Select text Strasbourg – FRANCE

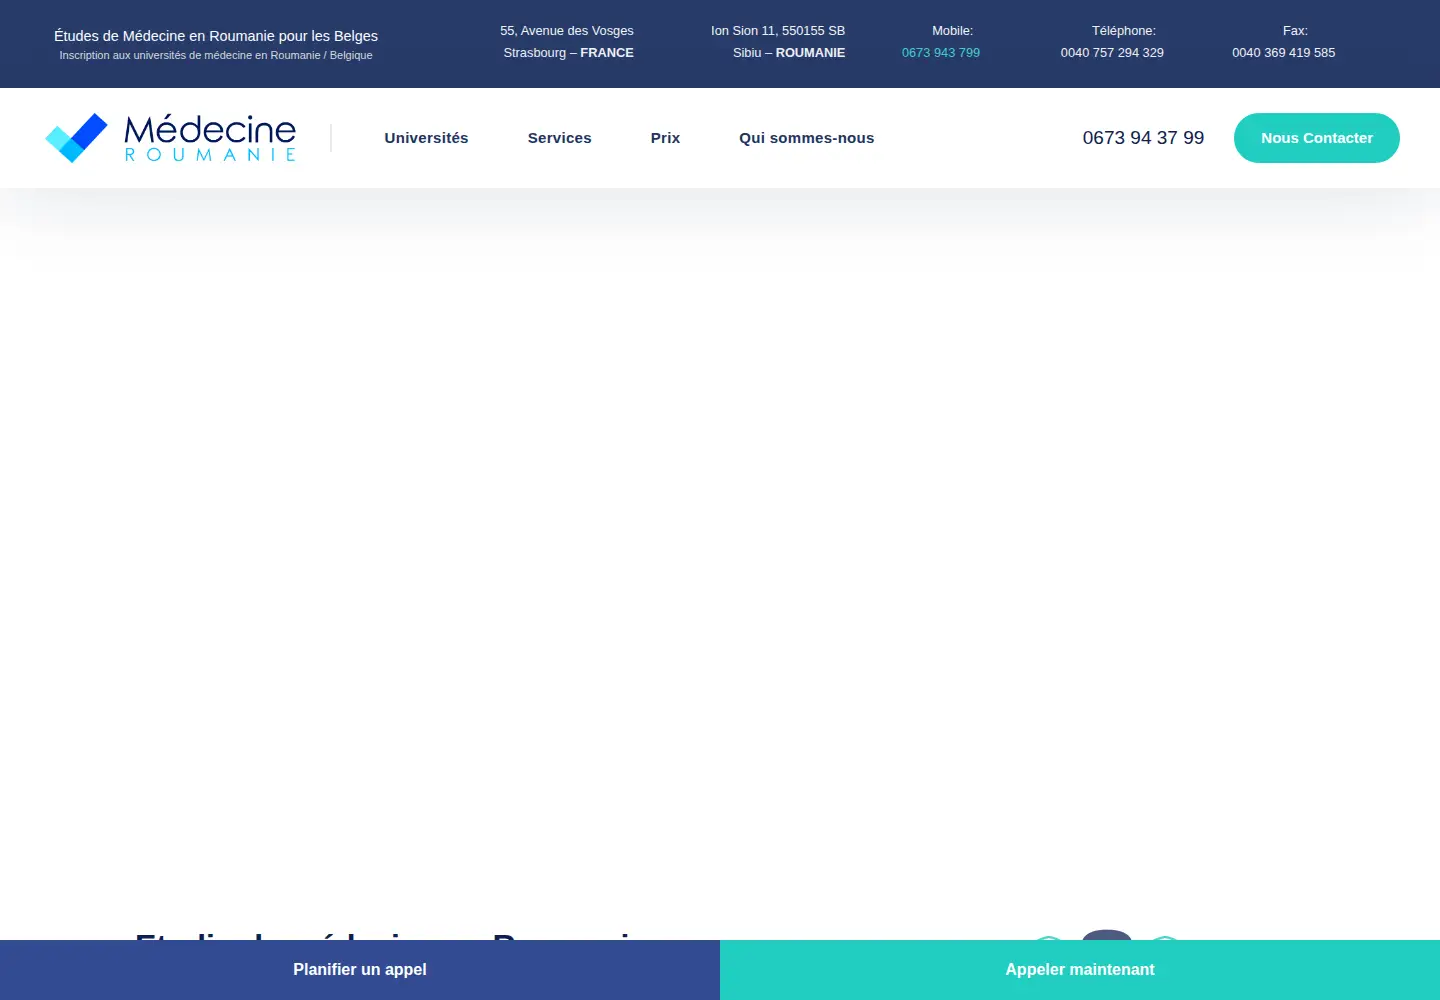(568, 53)
